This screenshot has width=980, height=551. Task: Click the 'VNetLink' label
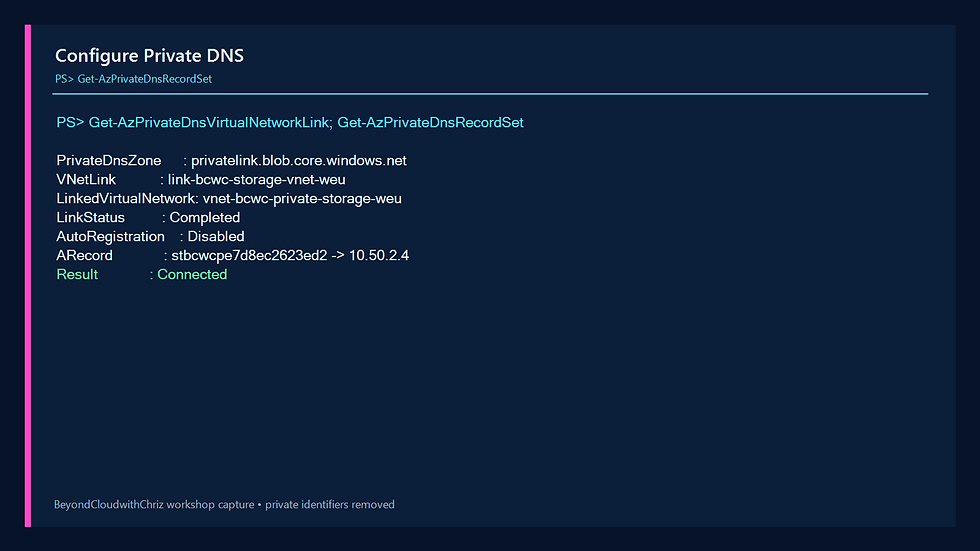click(x=86, y=180)
